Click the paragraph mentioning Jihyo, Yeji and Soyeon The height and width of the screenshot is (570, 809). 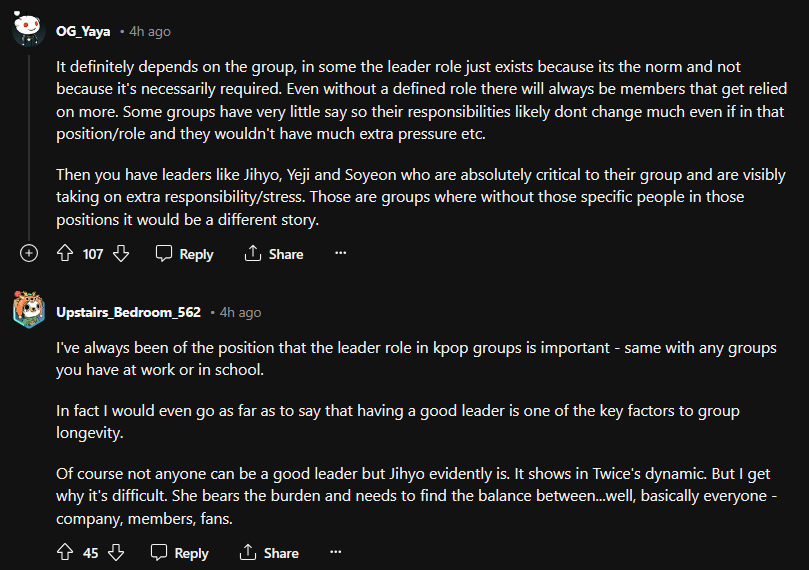400,197
